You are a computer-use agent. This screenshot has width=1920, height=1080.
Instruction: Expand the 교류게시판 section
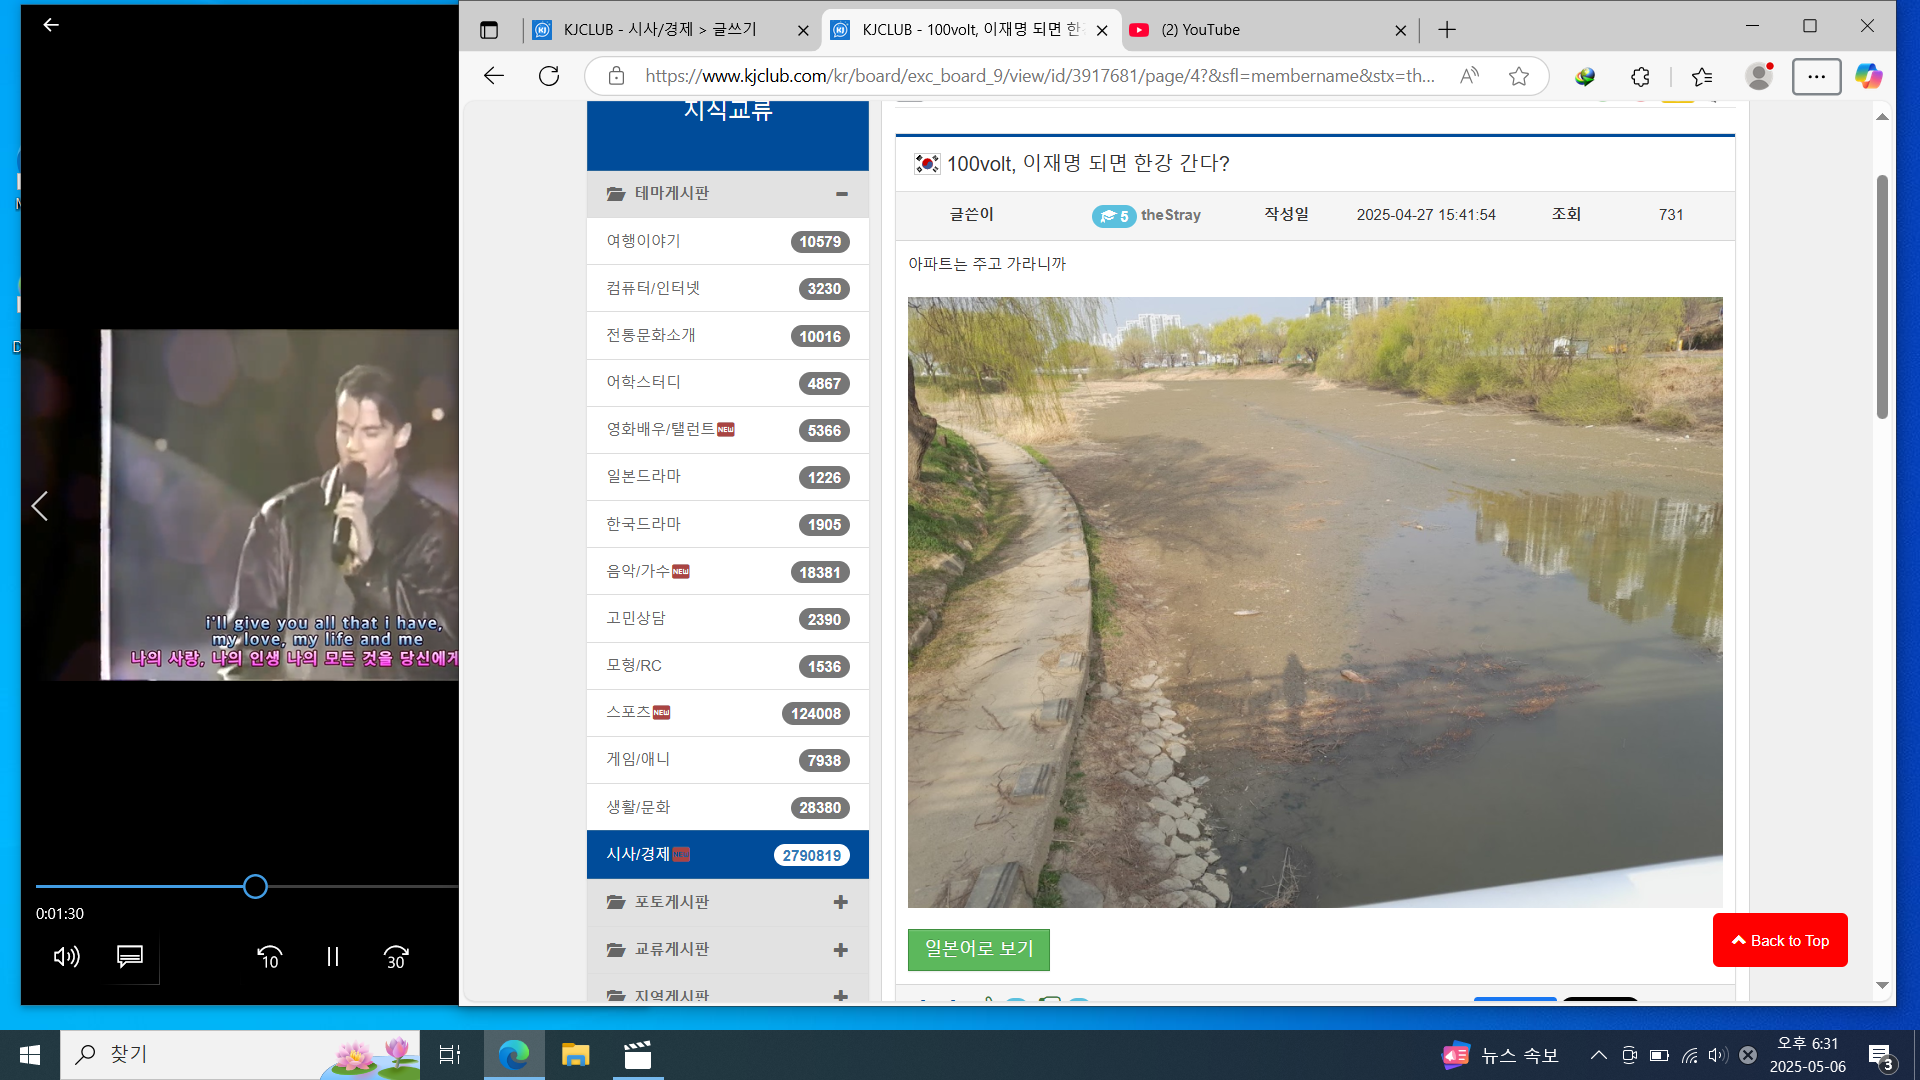841,949
